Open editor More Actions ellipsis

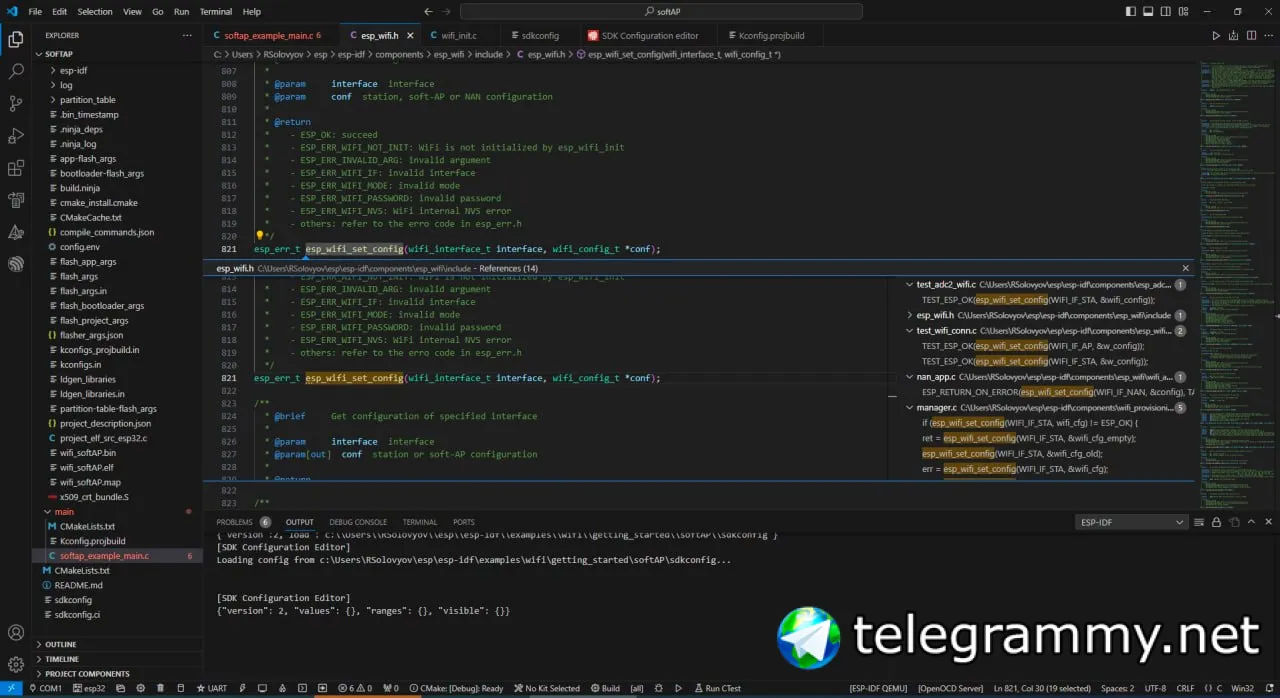(x=1268, y=36)
